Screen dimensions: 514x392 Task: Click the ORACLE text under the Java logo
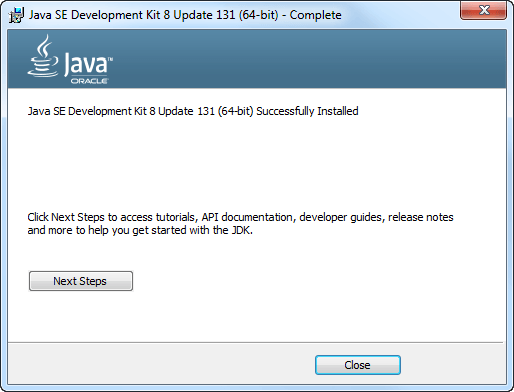coord(89,81)
